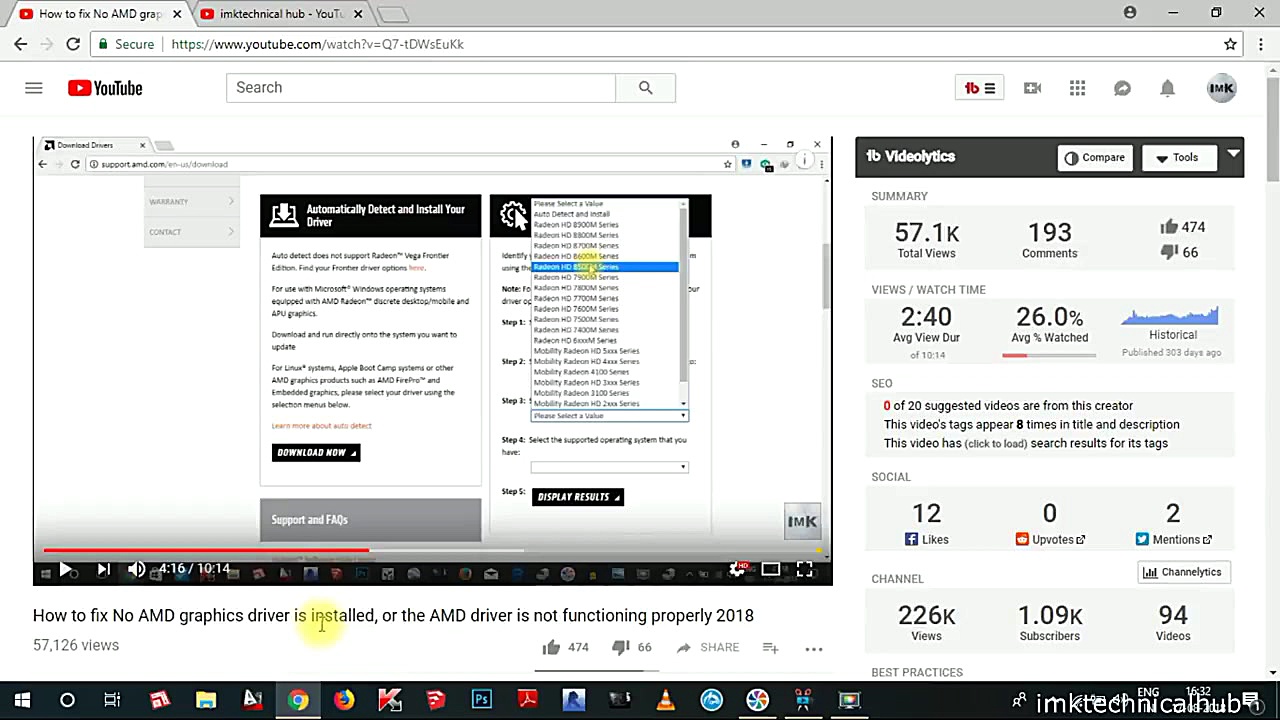Image resolution: width=1280 pixels, height=720 pixels.
Task: Skip to next video
Action: [102, 569]
